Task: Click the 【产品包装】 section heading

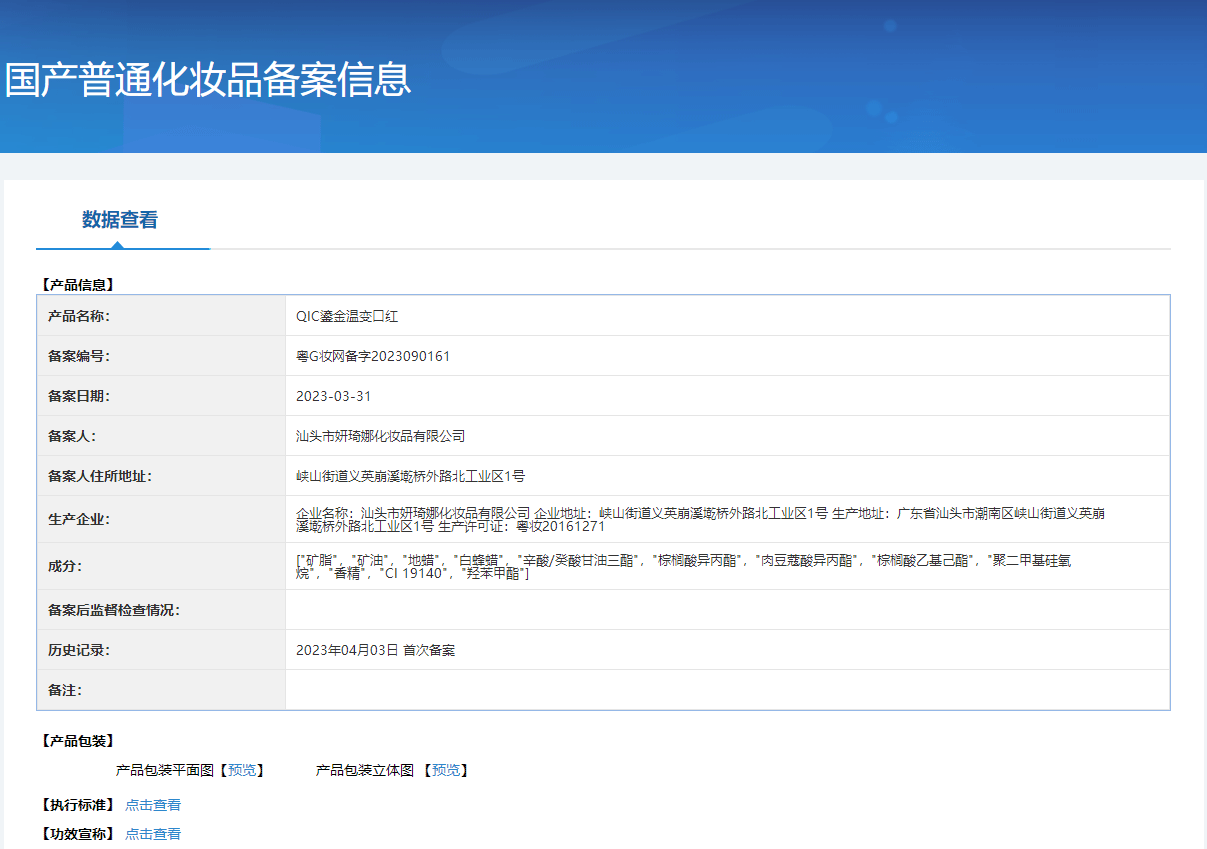Action: tap(78, 741)
